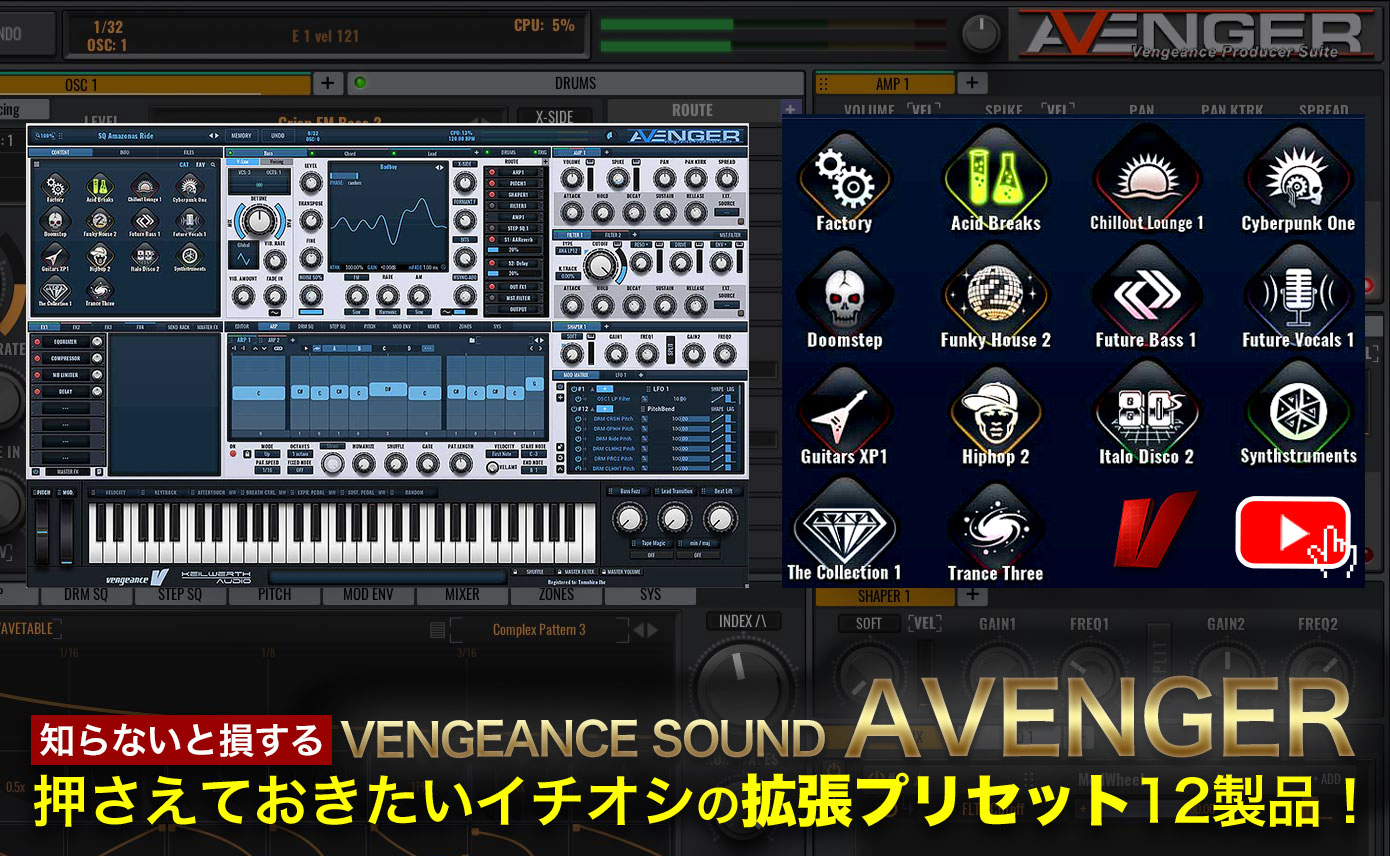Click the Bass Fuzz macro knob
The image size is (1390, 856).
pos(628,518)
